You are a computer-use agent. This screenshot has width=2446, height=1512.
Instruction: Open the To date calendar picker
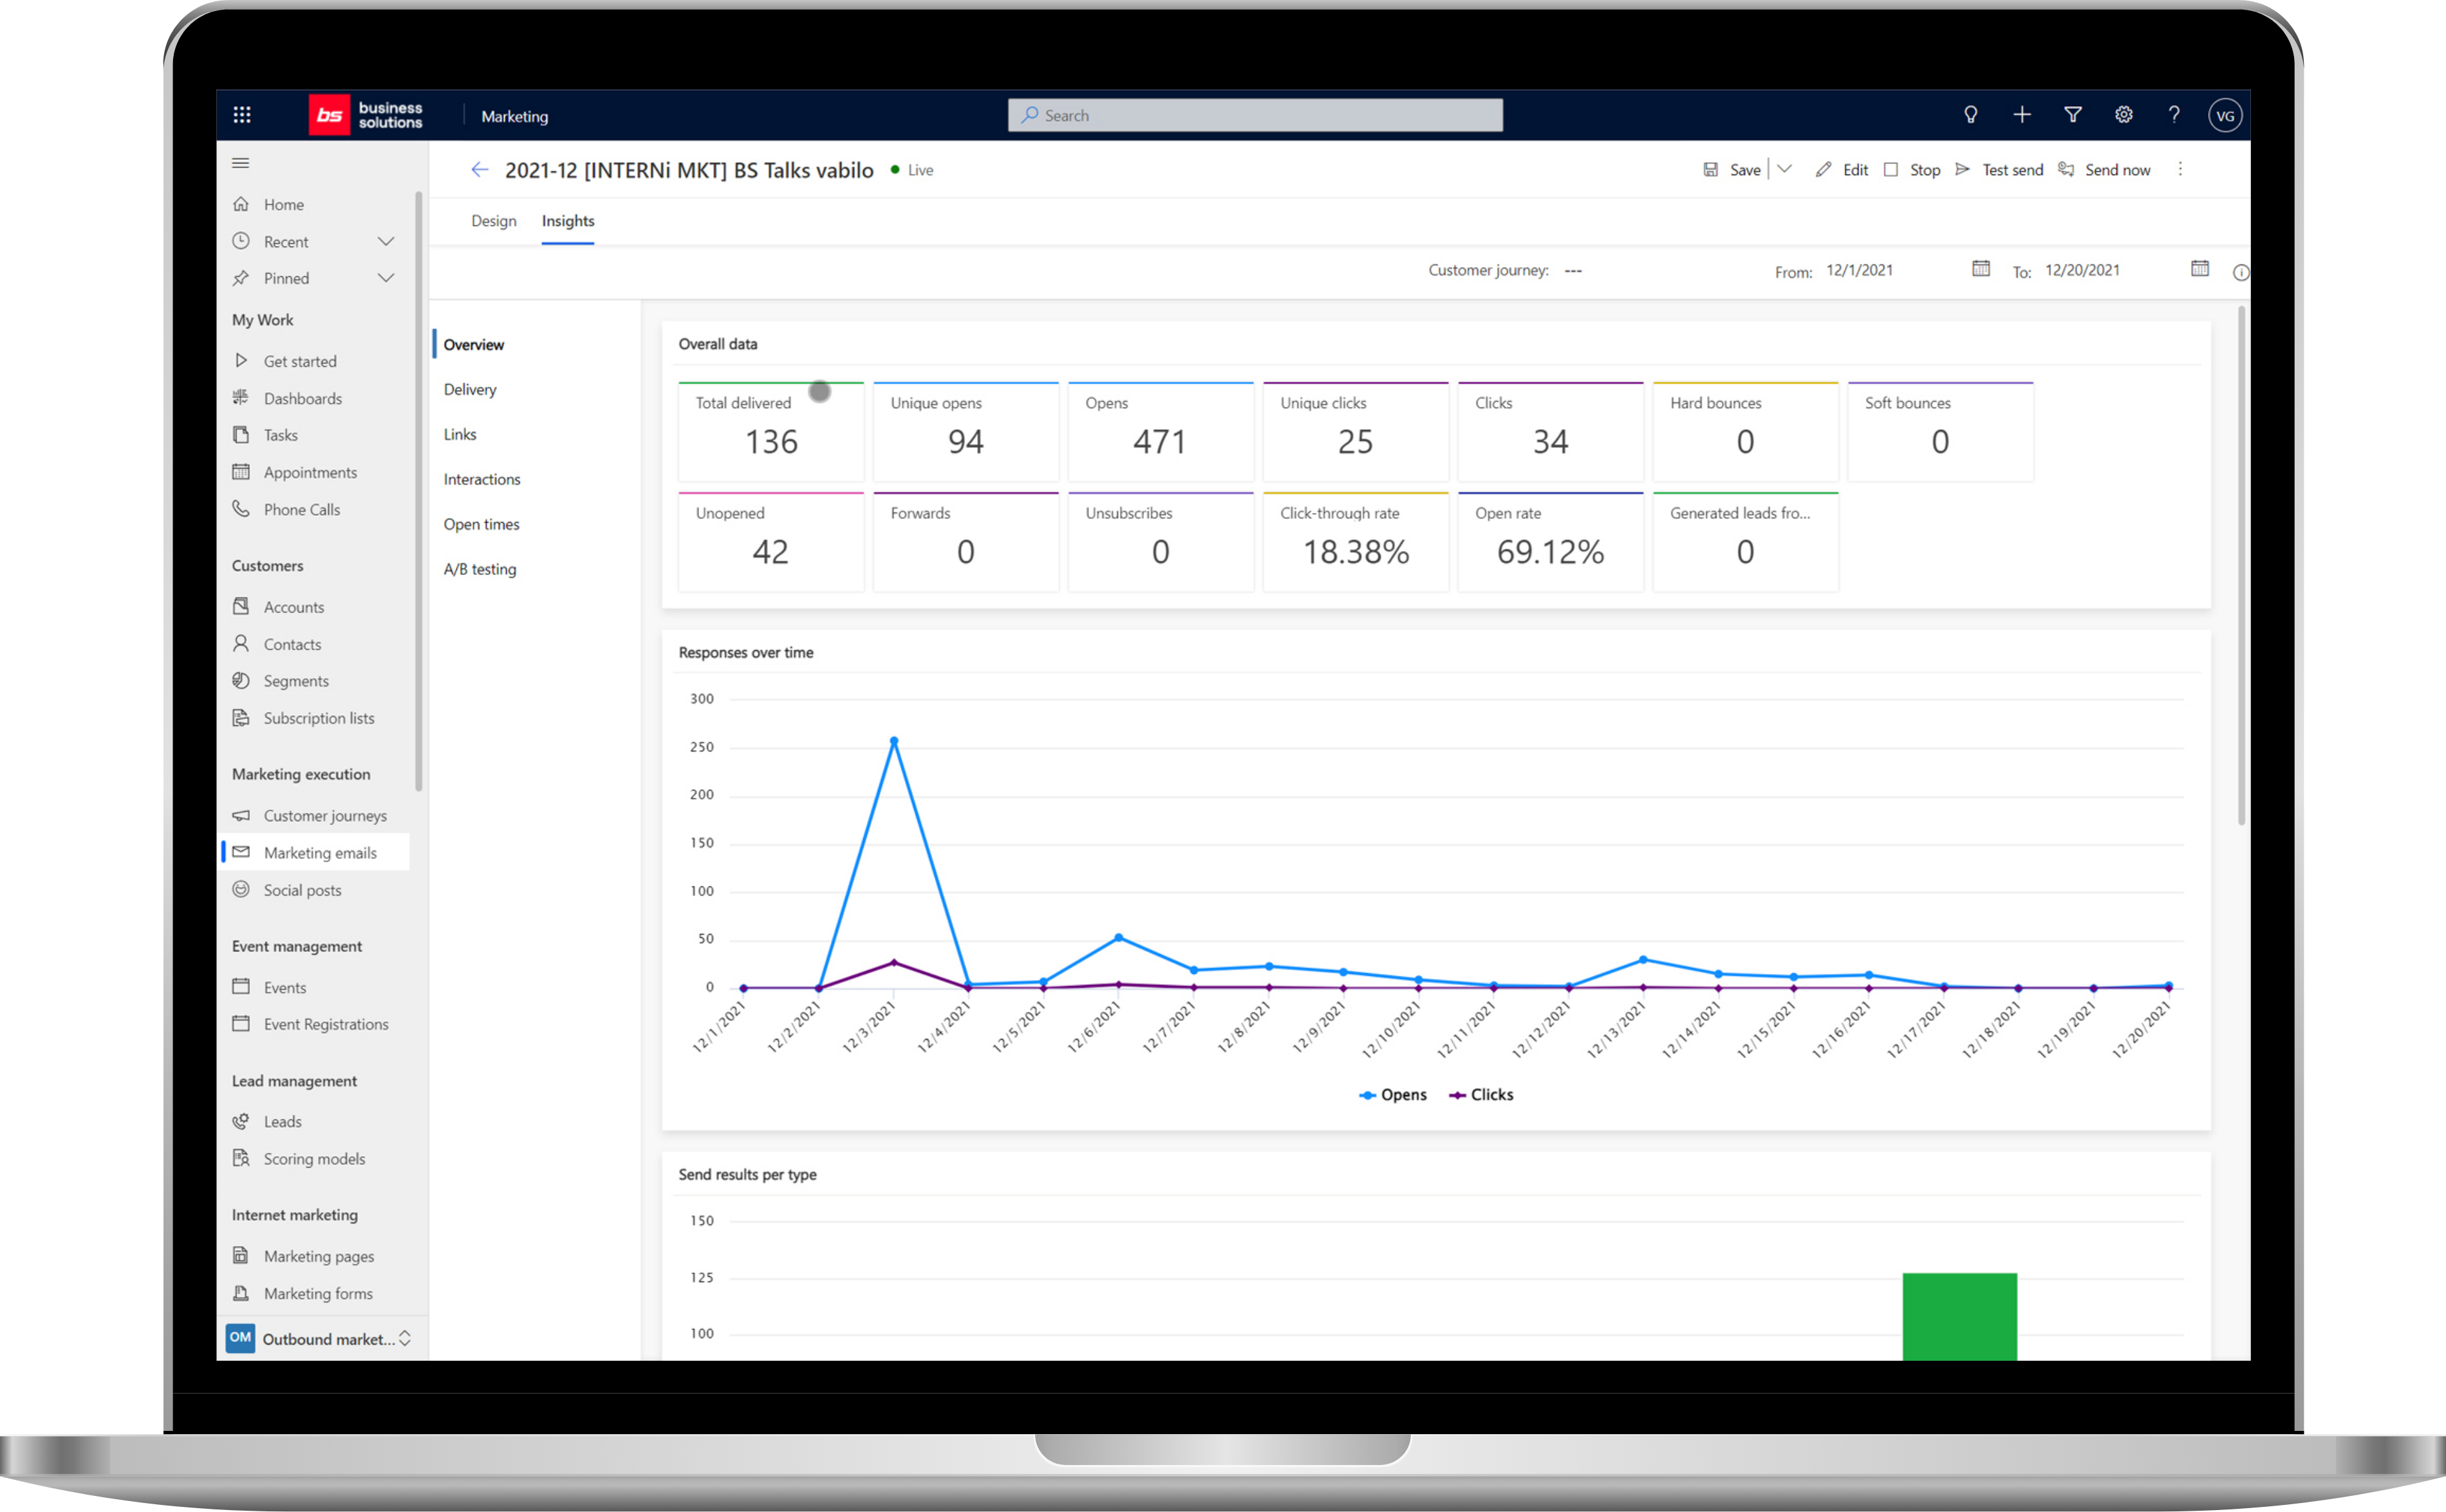(2199, 269)
